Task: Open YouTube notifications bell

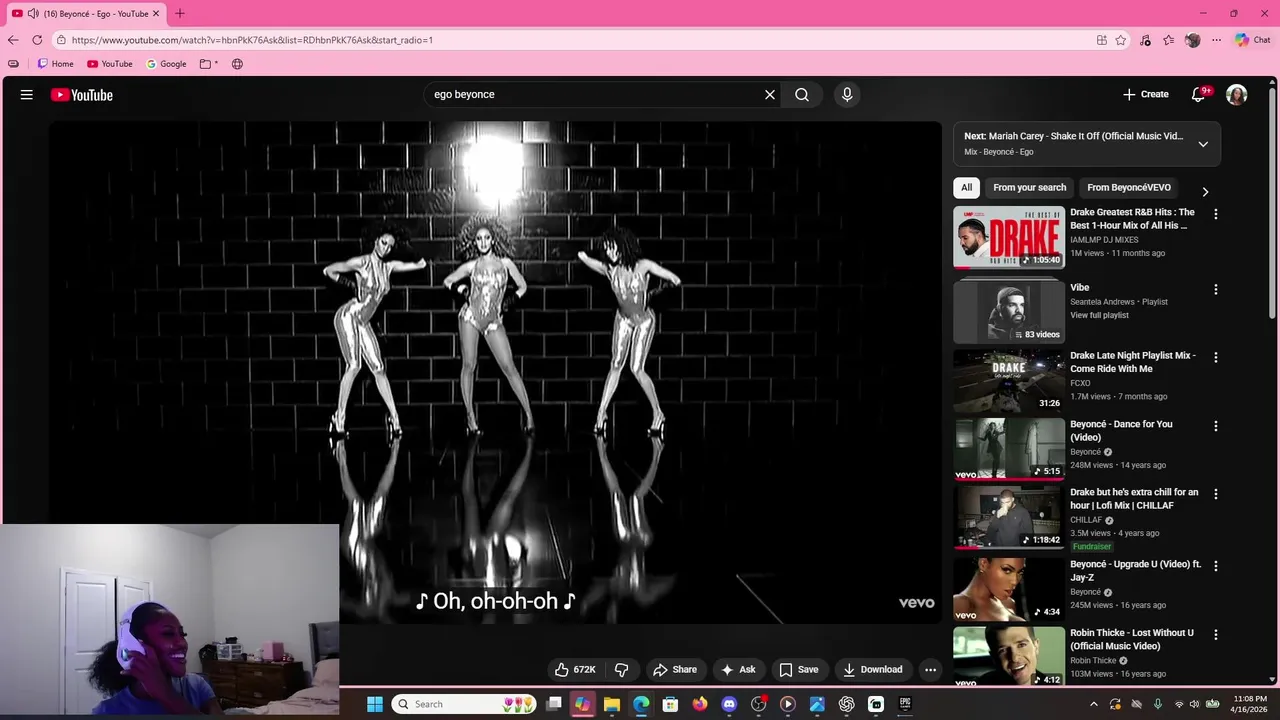Action: pyautogui.click(x=1199, y=94)
